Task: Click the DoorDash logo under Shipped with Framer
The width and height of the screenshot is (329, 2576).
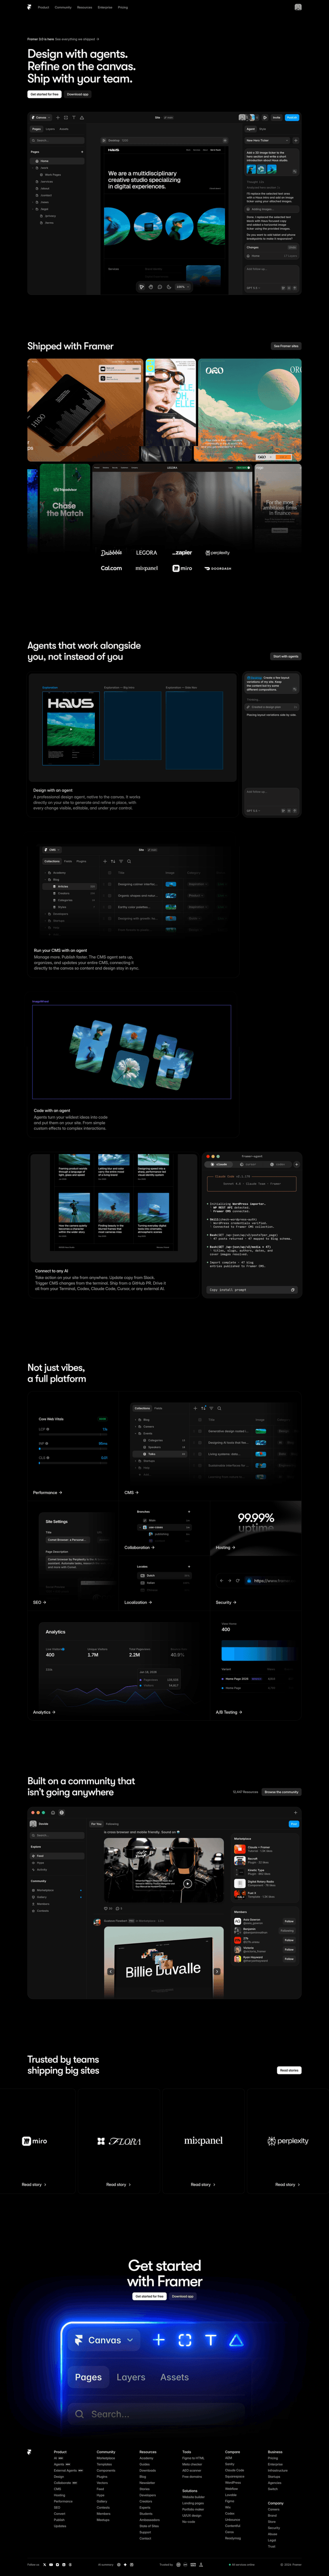Action: click(218, 568)
